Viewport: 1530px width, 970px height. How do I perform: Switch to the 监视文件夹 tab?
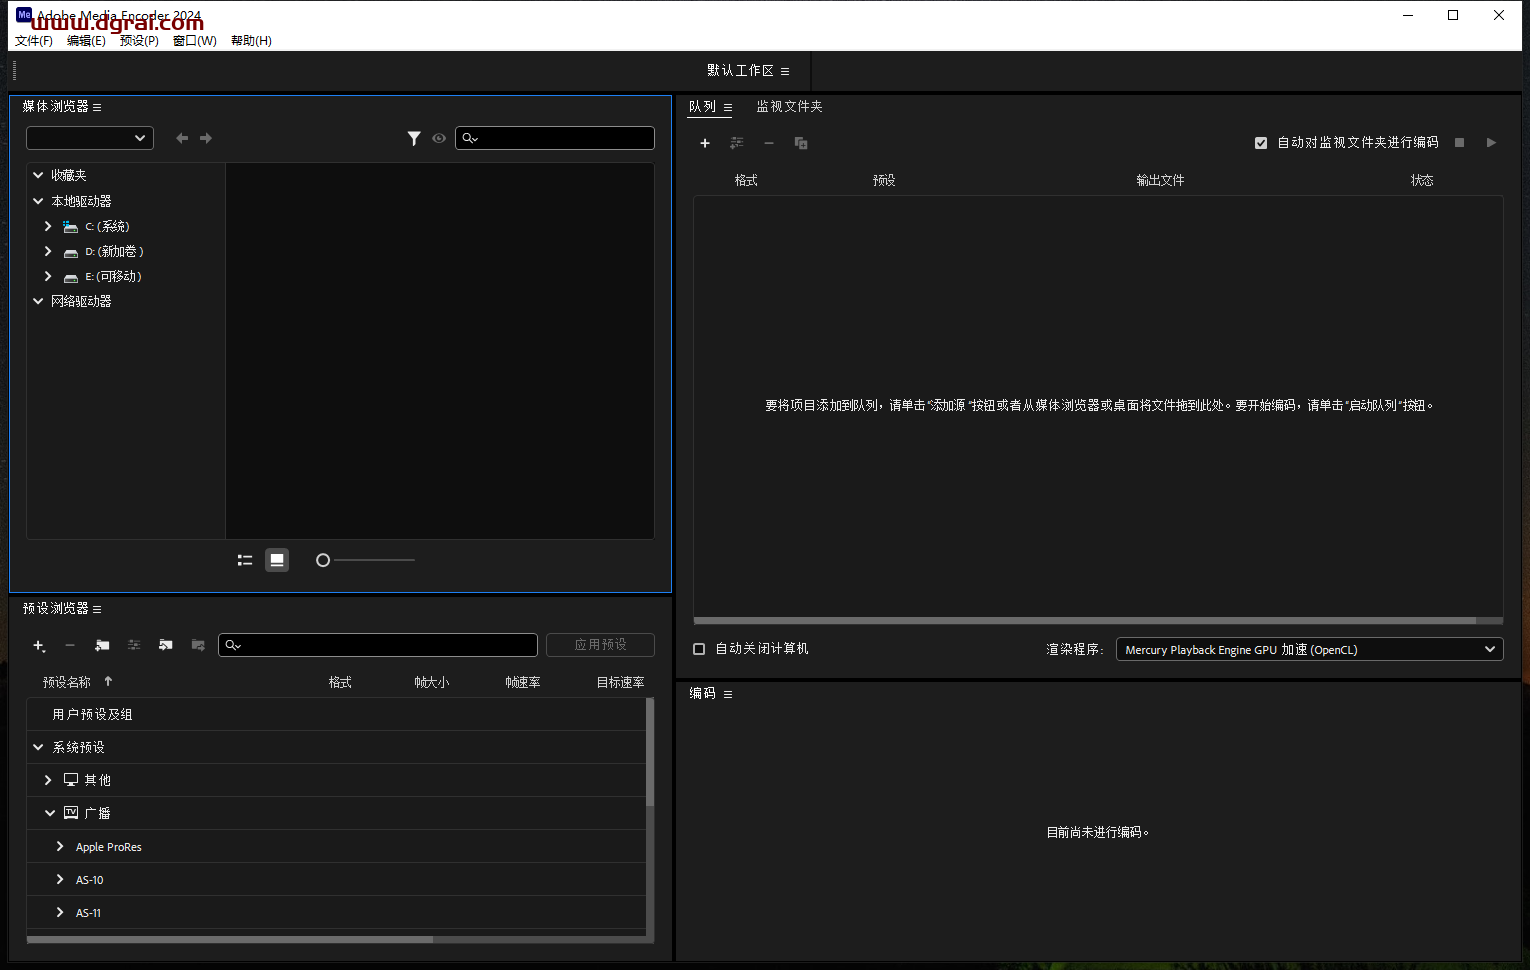[x=789, y=107]
